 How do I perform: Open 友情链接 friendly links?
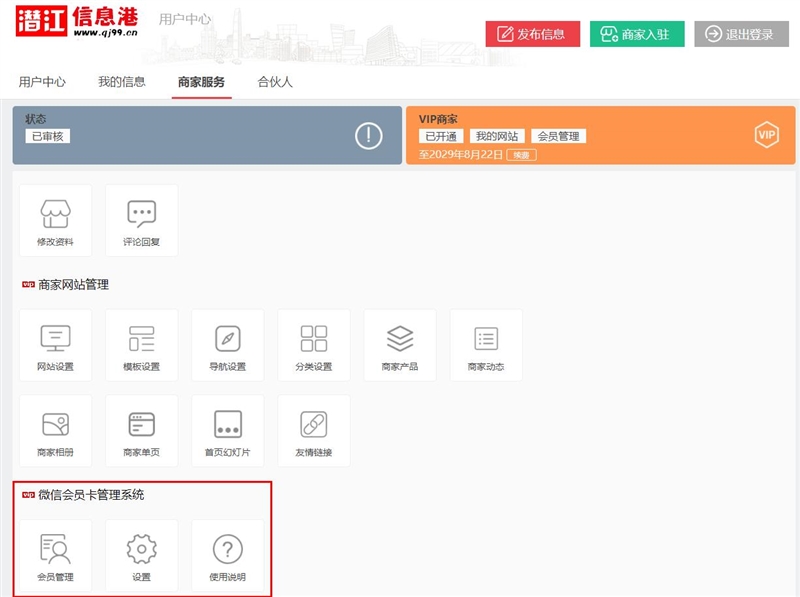tap(314, 431)
